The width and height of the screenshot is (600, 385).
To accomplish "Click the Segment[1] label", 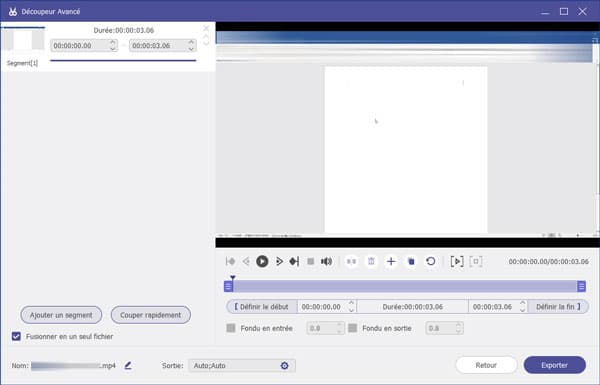I will [22, 63].
